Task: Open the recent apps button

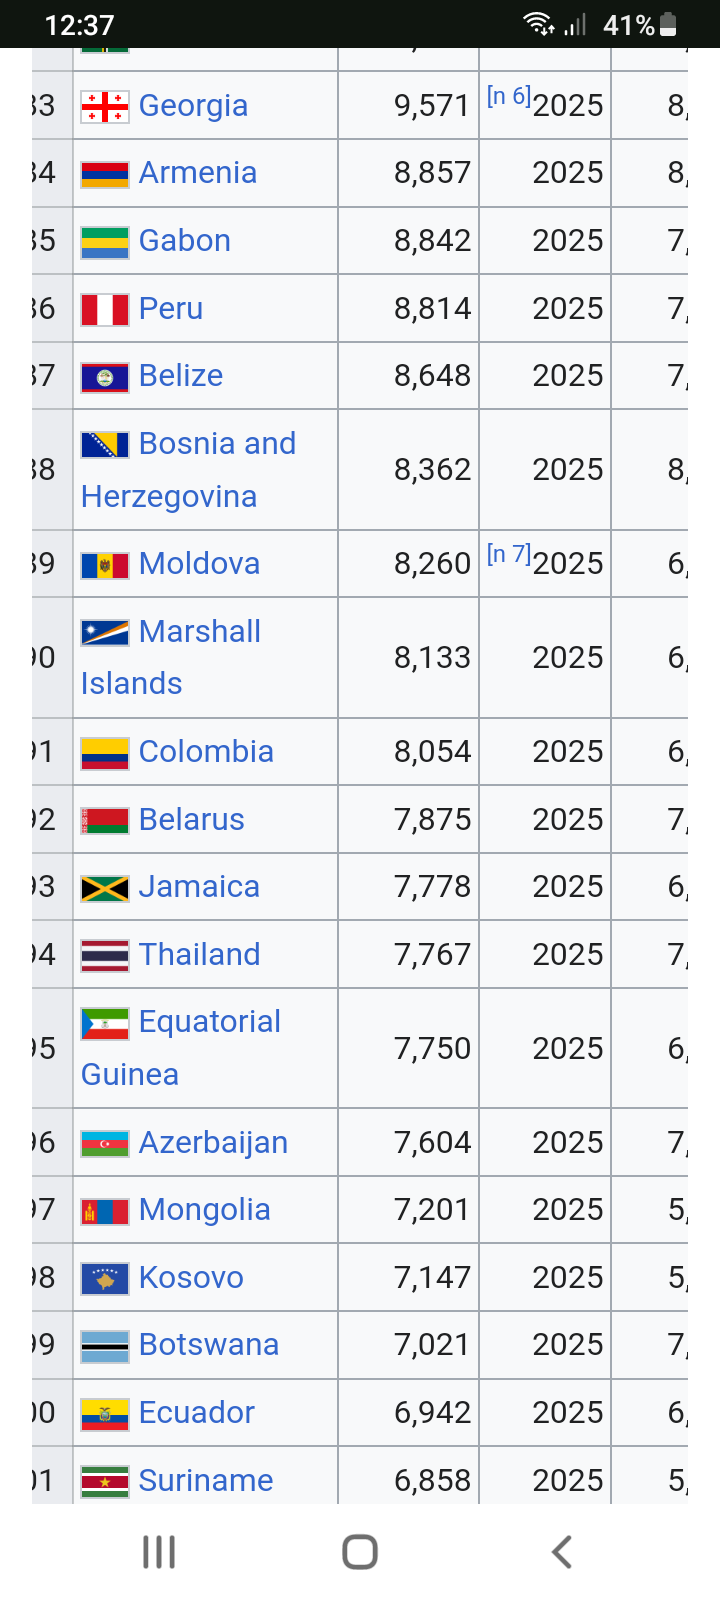Action: click(159, 1552)
